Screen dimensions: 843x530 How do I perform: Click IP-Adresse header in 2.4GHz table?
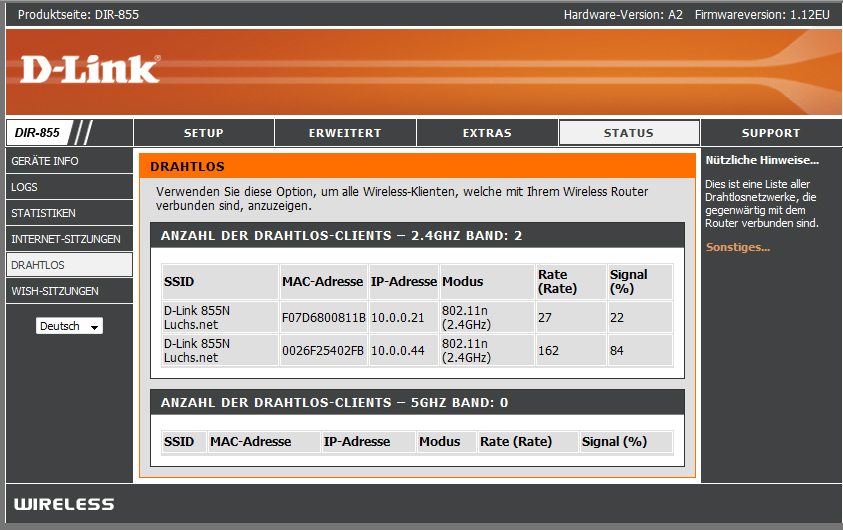pos(404,282)
